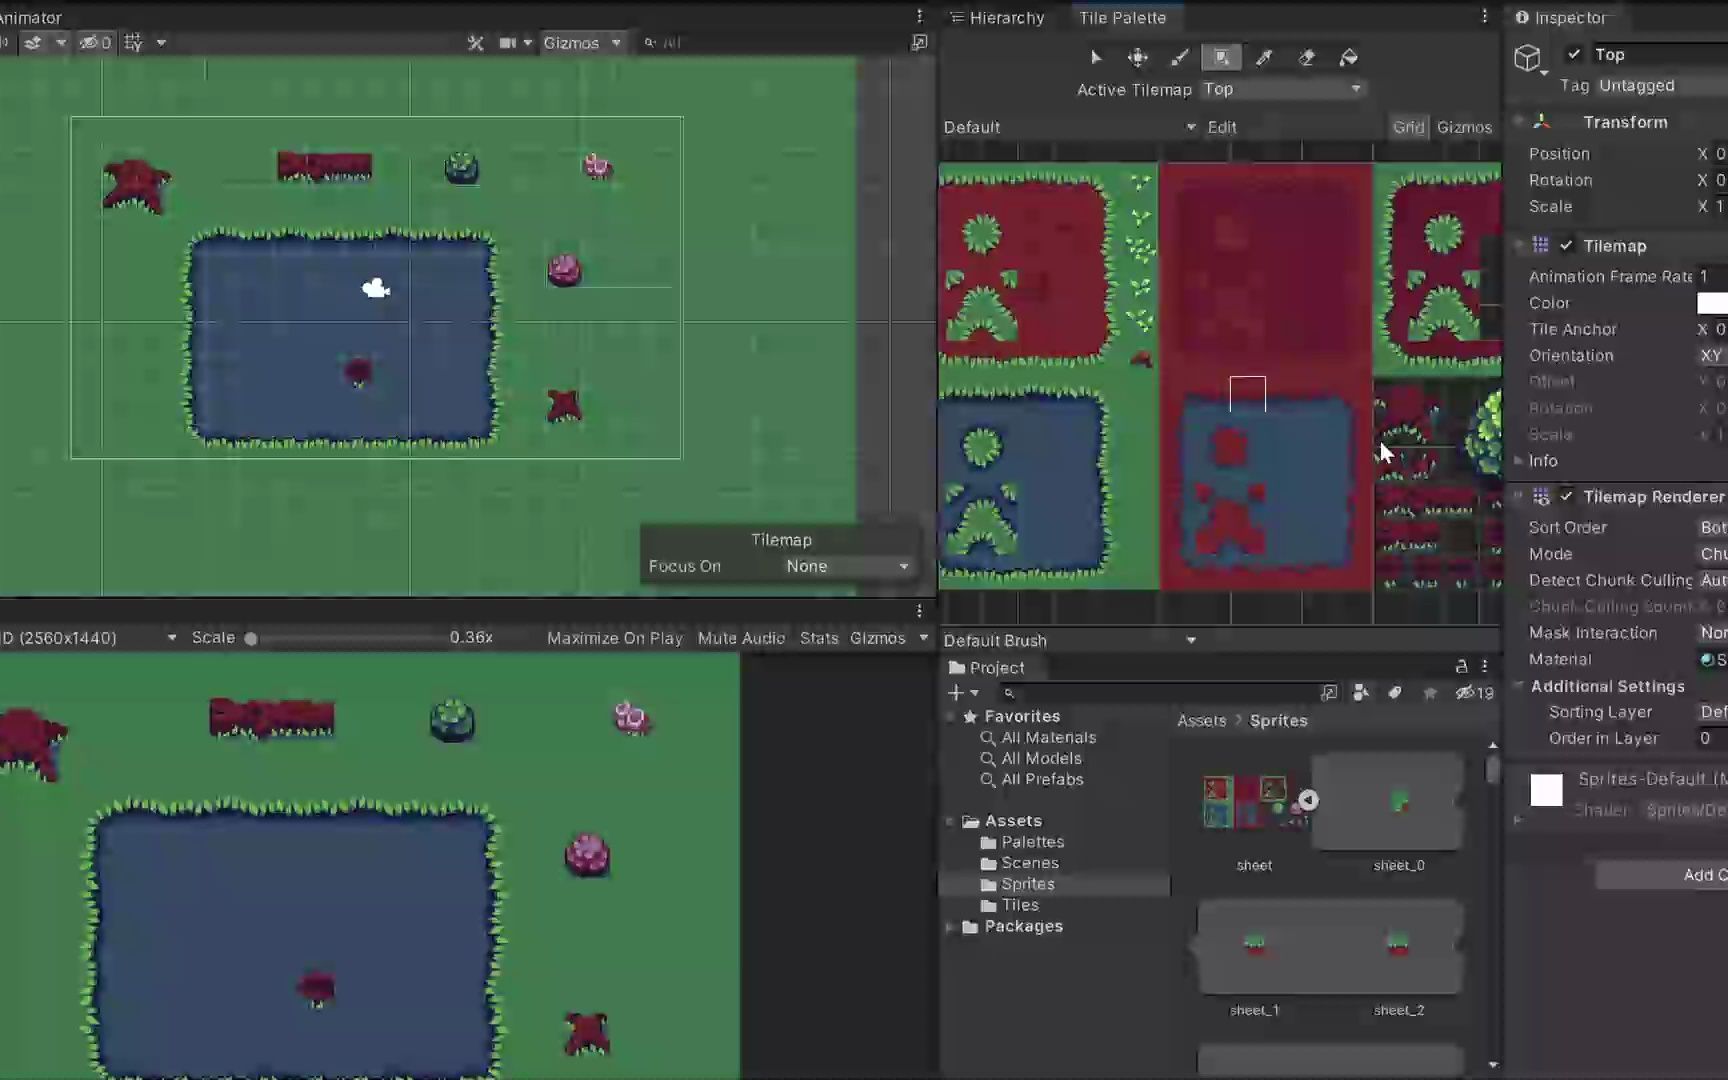Viewport: 1728px width, 1080px height.
Task: Toggle the Top GameObject active checkbox
Action: point(1575,54)
